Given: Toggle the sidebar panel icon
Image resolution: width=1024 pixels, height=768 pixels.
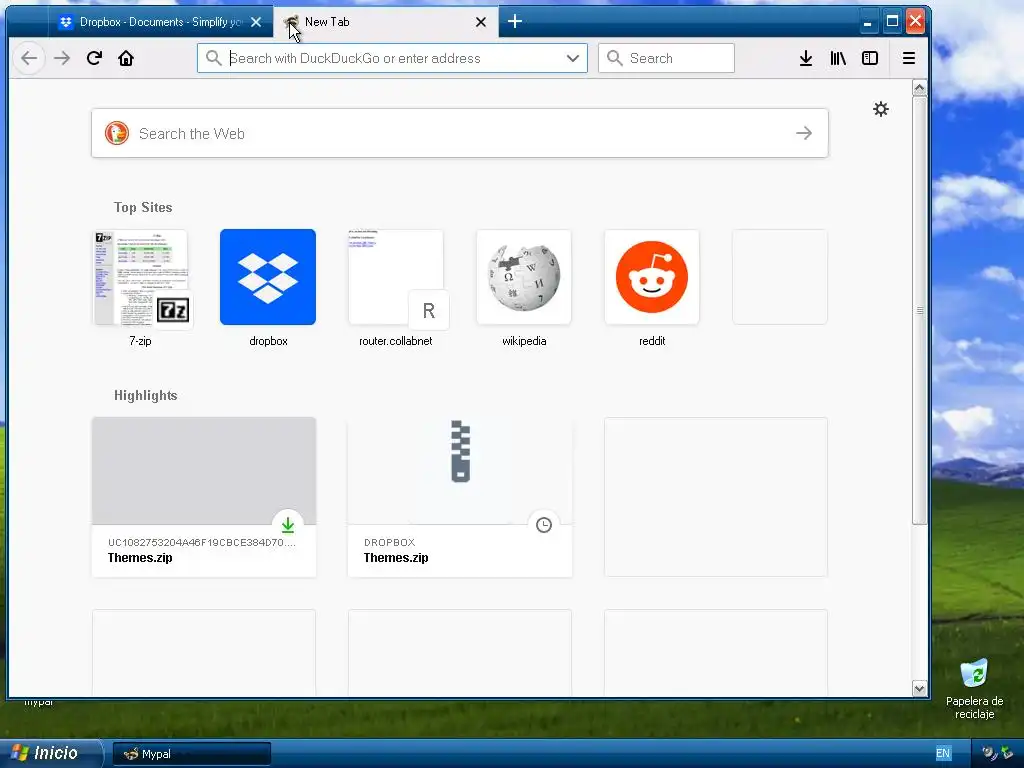Looking at the screenshot, I should tap(870, 58).
